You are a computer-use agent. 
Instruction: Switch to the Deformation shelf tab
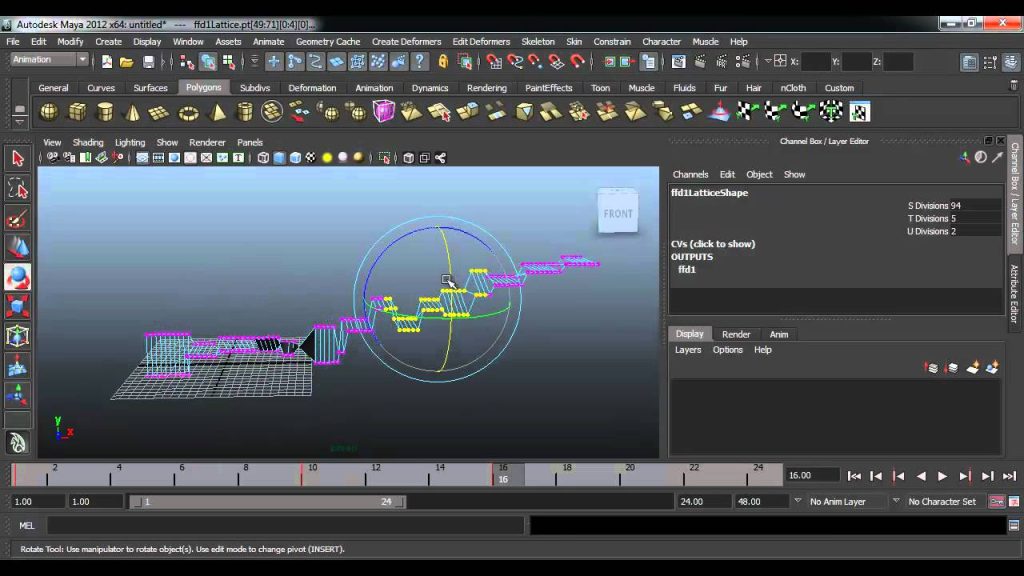pyautogui.click(x=312, y=88)
